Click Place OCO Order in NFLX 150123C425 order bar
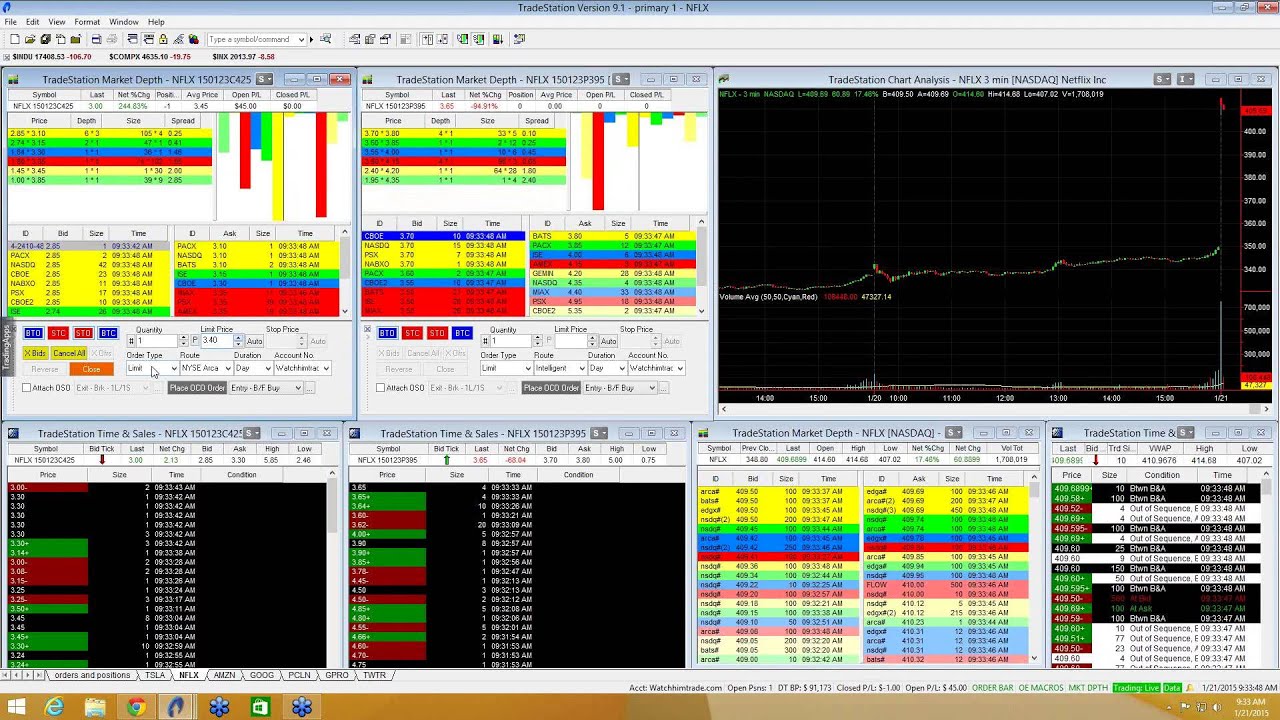 click(x=197, y=388)
